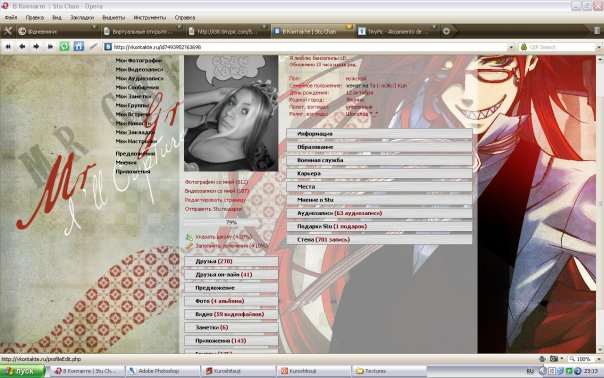
Task: Open the Виджеты menu
Action: (114, 17)
